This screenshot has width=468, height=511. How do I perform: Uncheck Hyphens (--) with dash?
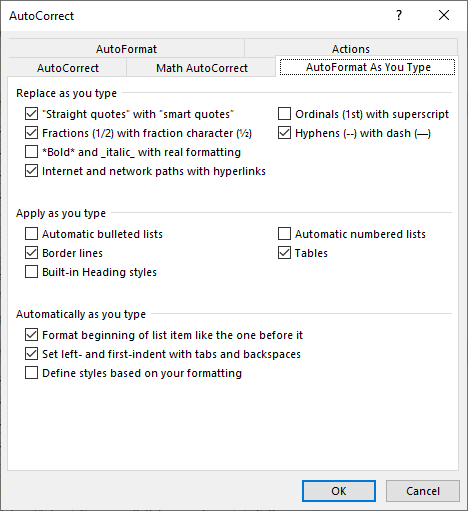(x=284, y=133)
